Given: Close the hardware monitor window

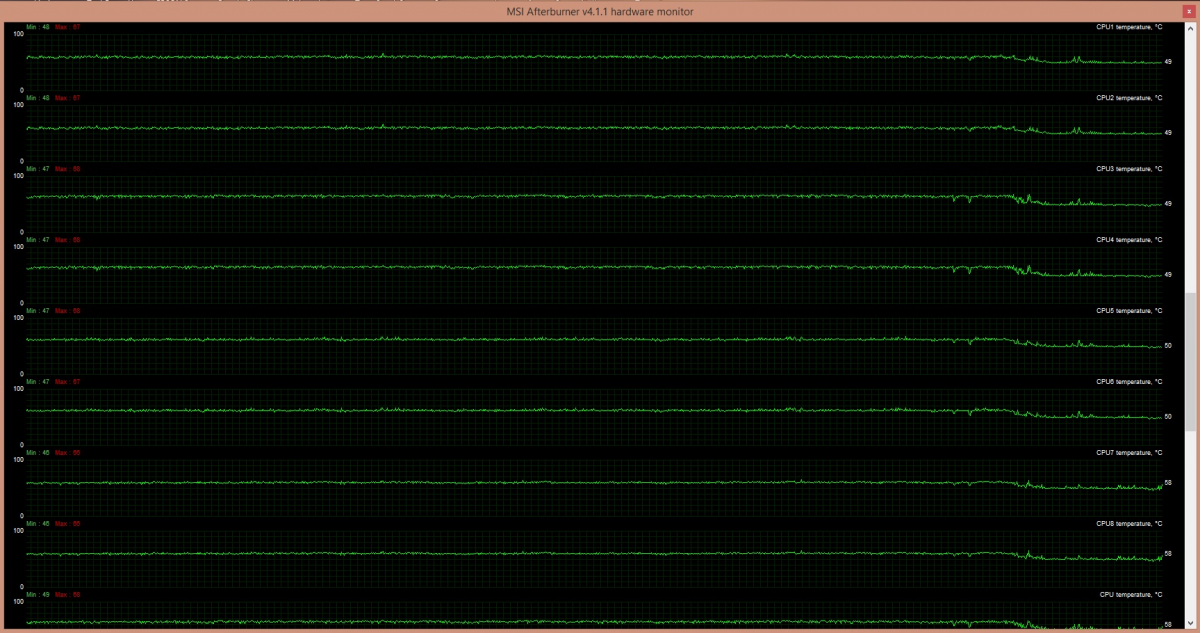Looking at the screenshot, I should coord(1189,11).
